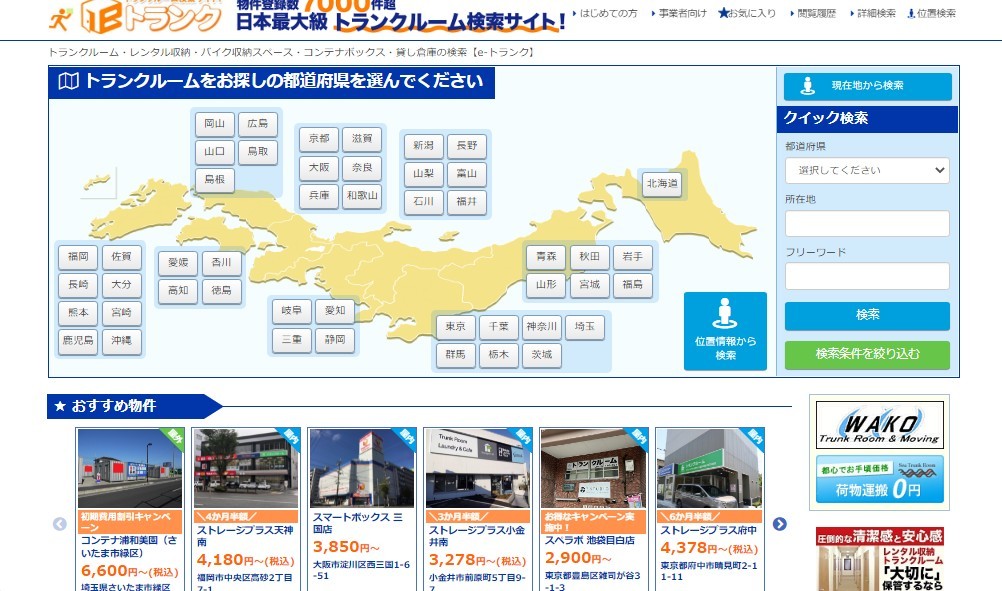Select 福岡 prefecture button
The width and height of the screenshot is (1002, 591).
[78, 257]
